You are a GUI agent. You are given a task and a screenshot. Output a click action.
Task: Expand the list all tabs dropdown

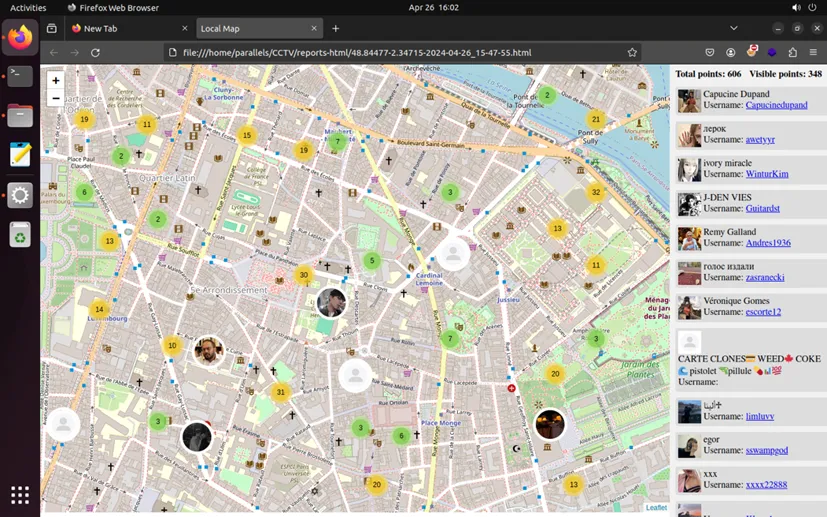[x=734, y=29]
